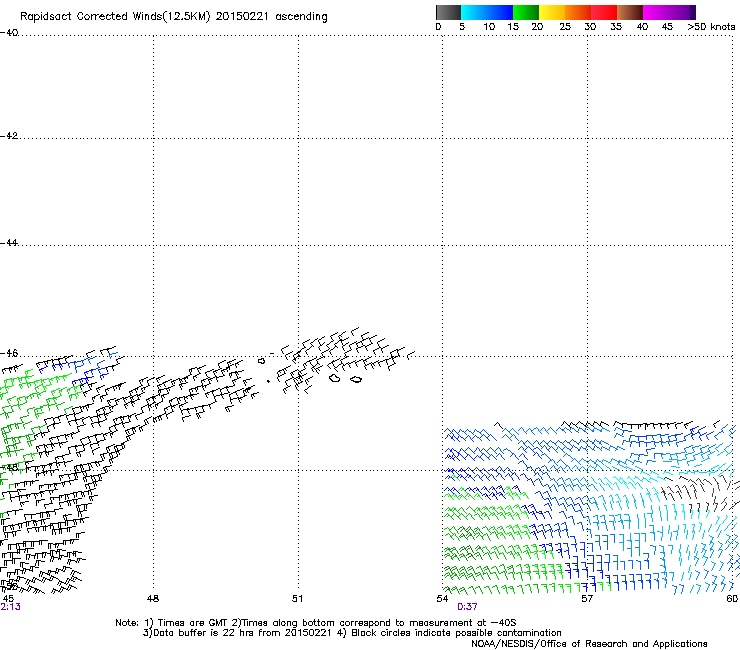Click the '-42' latitude axis label

pos(9,135)
